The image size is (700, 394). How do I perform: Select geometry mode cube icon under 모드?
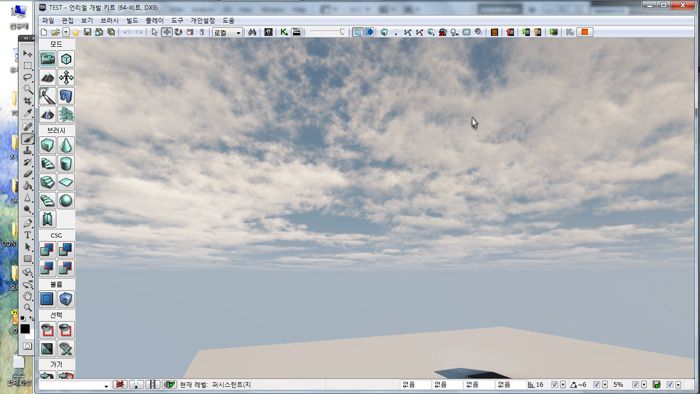pos(66,59)
